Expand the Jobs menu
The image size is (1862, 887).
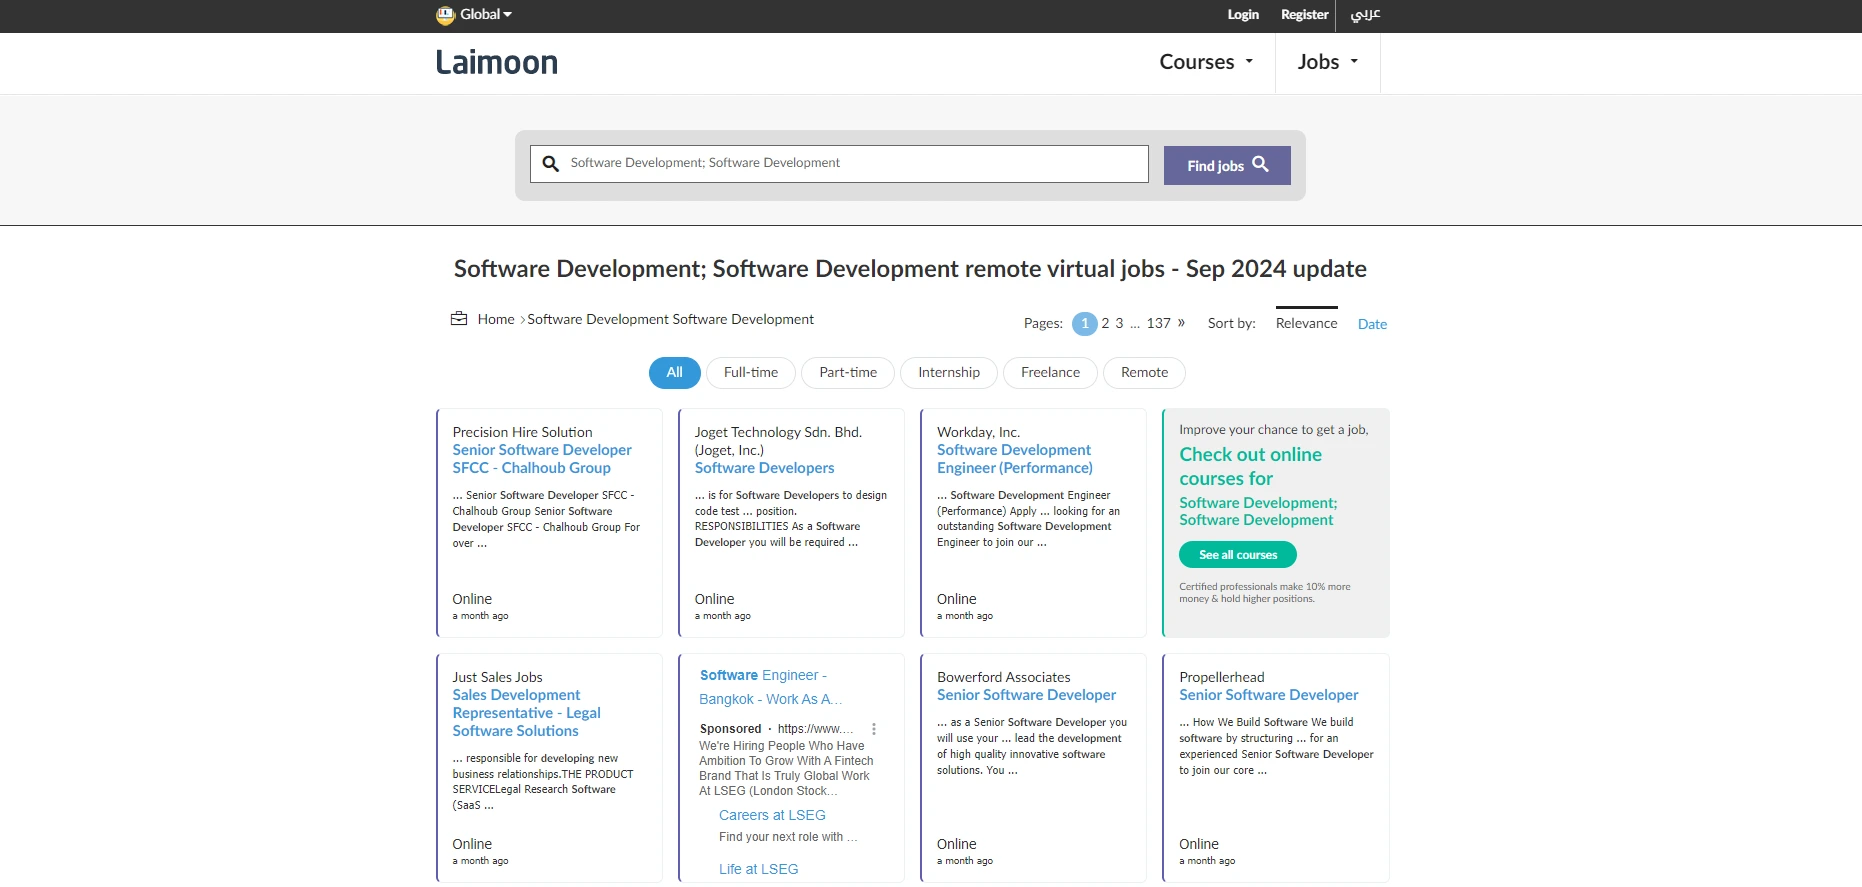1328,62
